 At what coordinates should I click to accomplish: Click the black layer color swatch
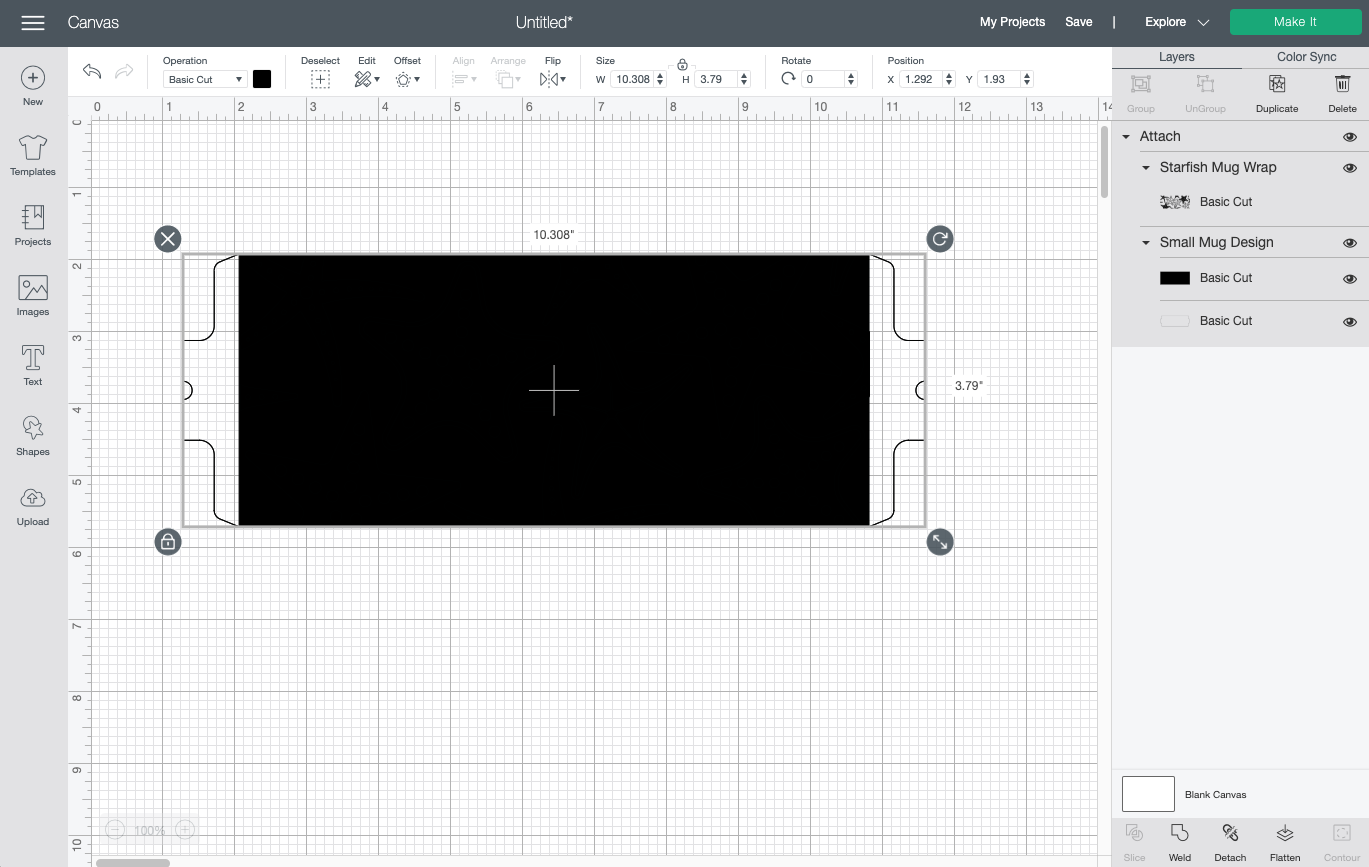click(1175, 278)
